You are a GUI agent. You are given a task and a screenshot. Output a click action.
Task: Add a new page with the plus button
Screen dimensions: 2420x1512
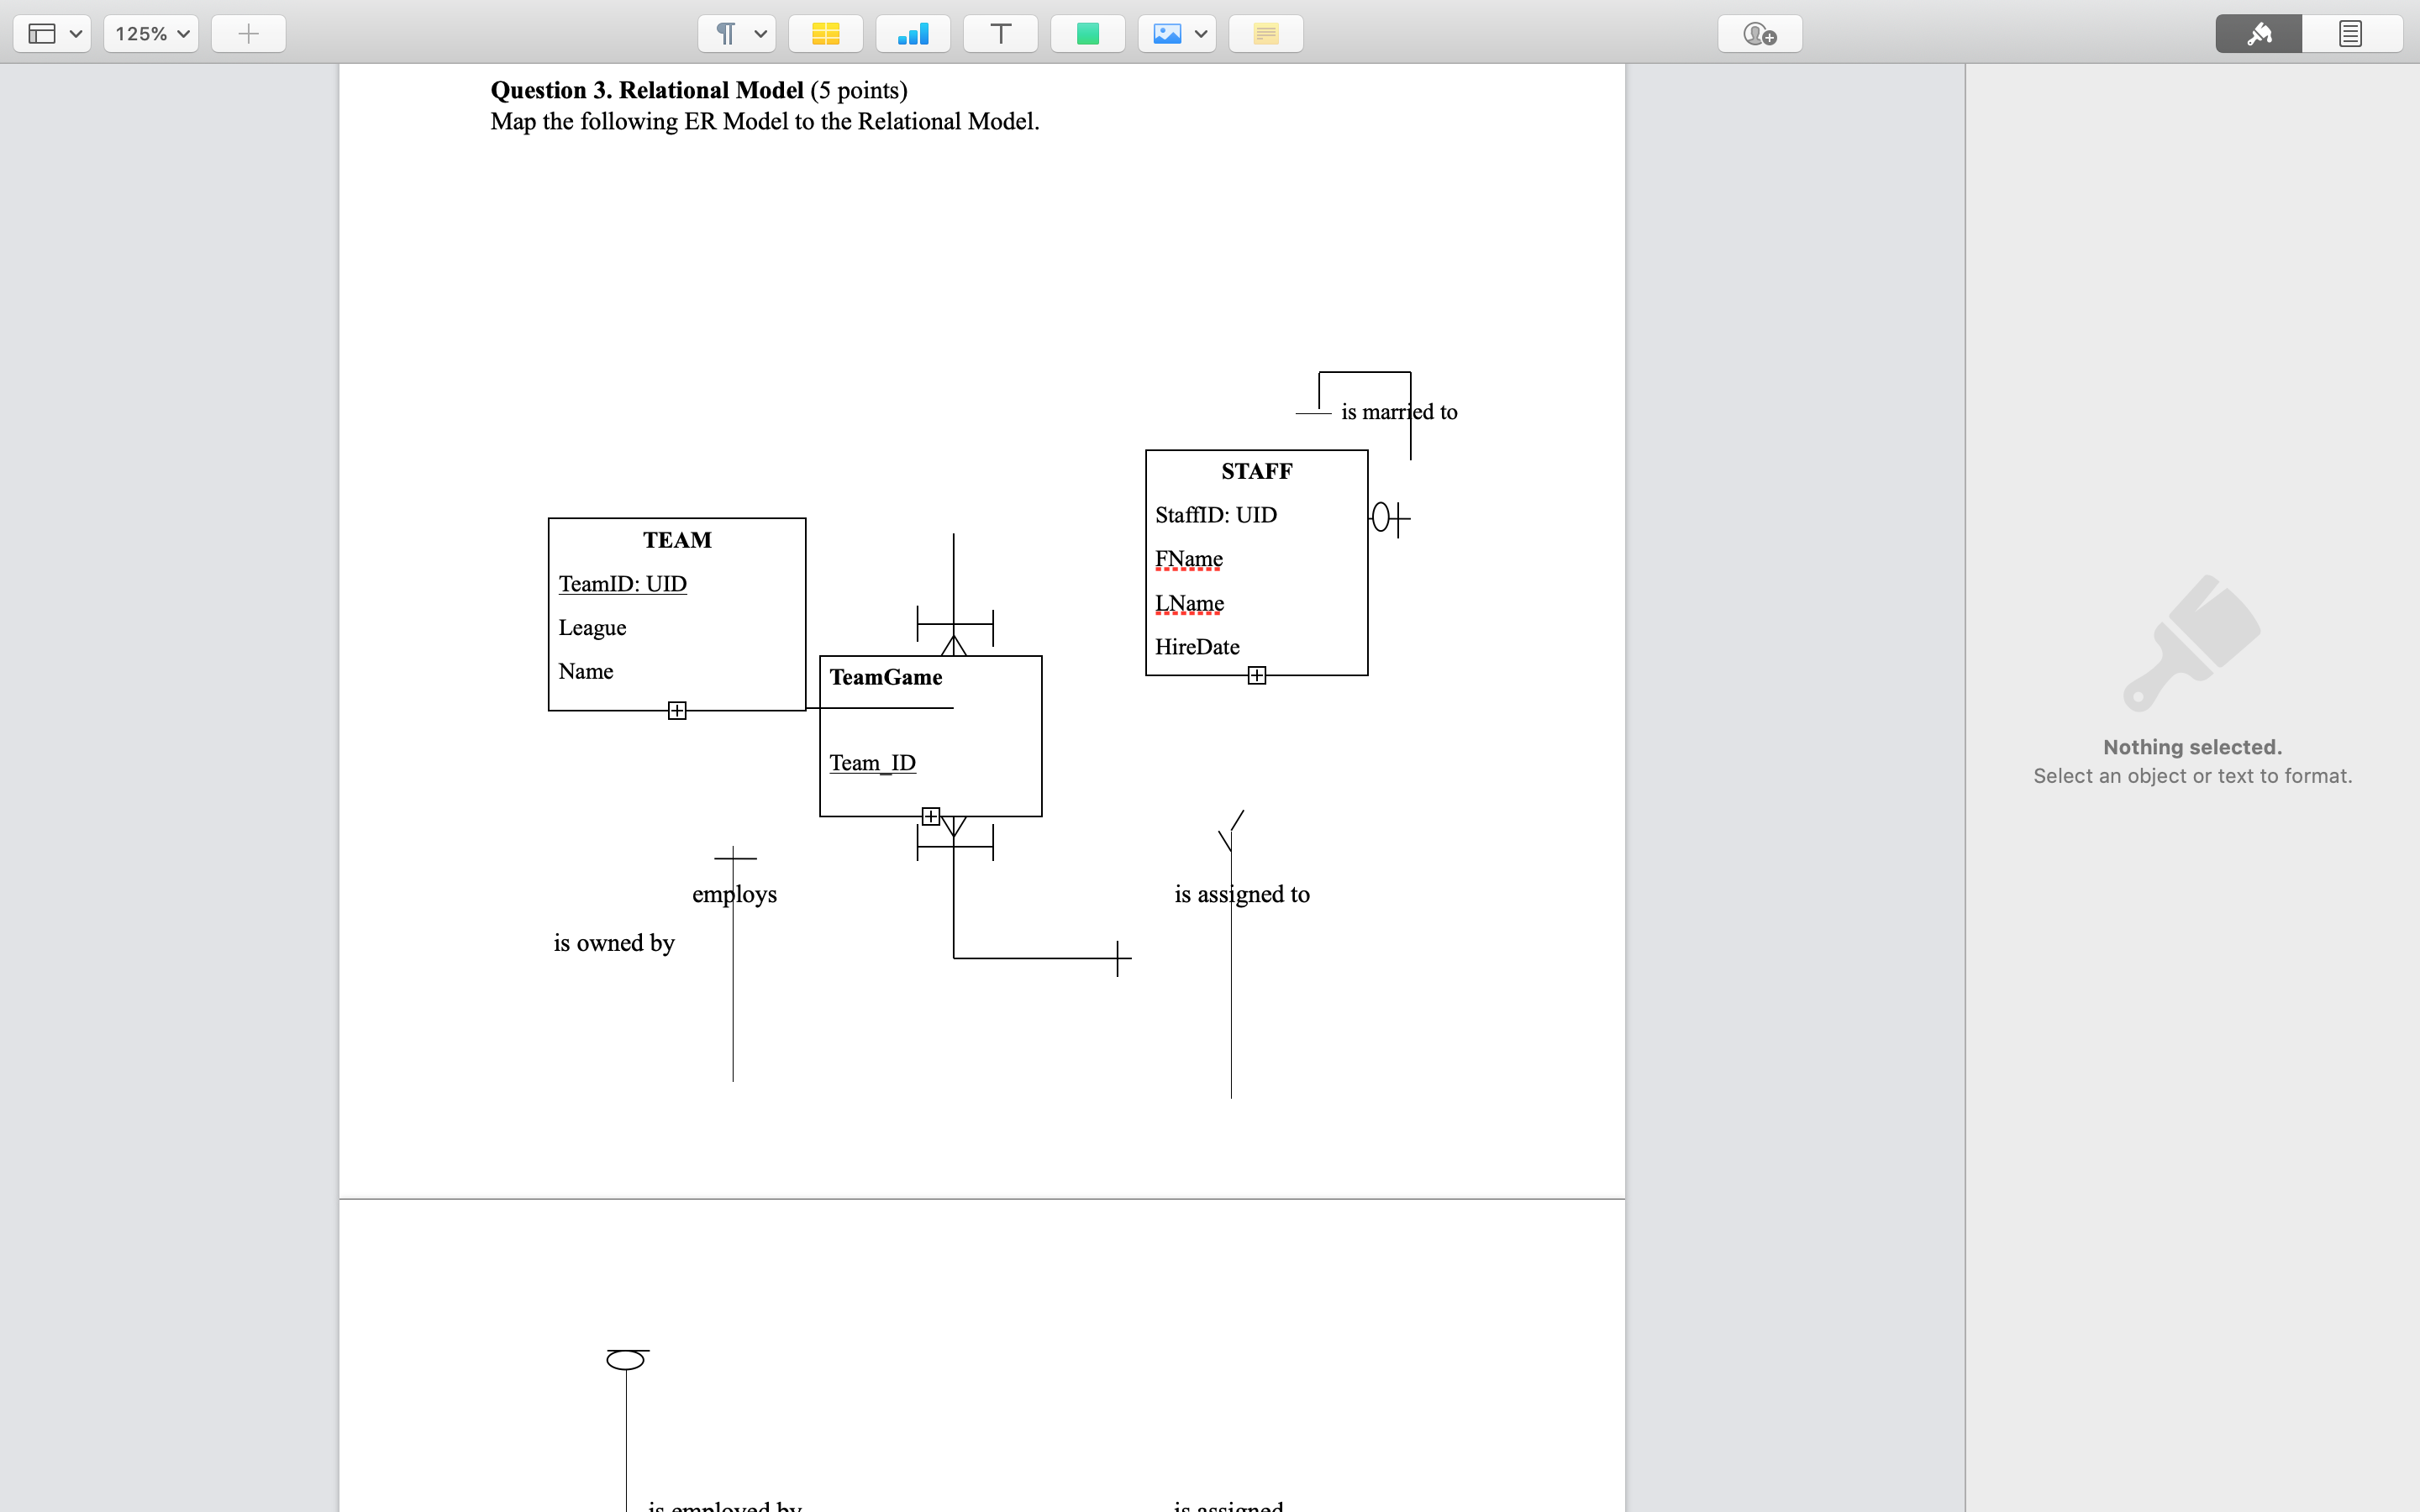click(x=247, y=33)
